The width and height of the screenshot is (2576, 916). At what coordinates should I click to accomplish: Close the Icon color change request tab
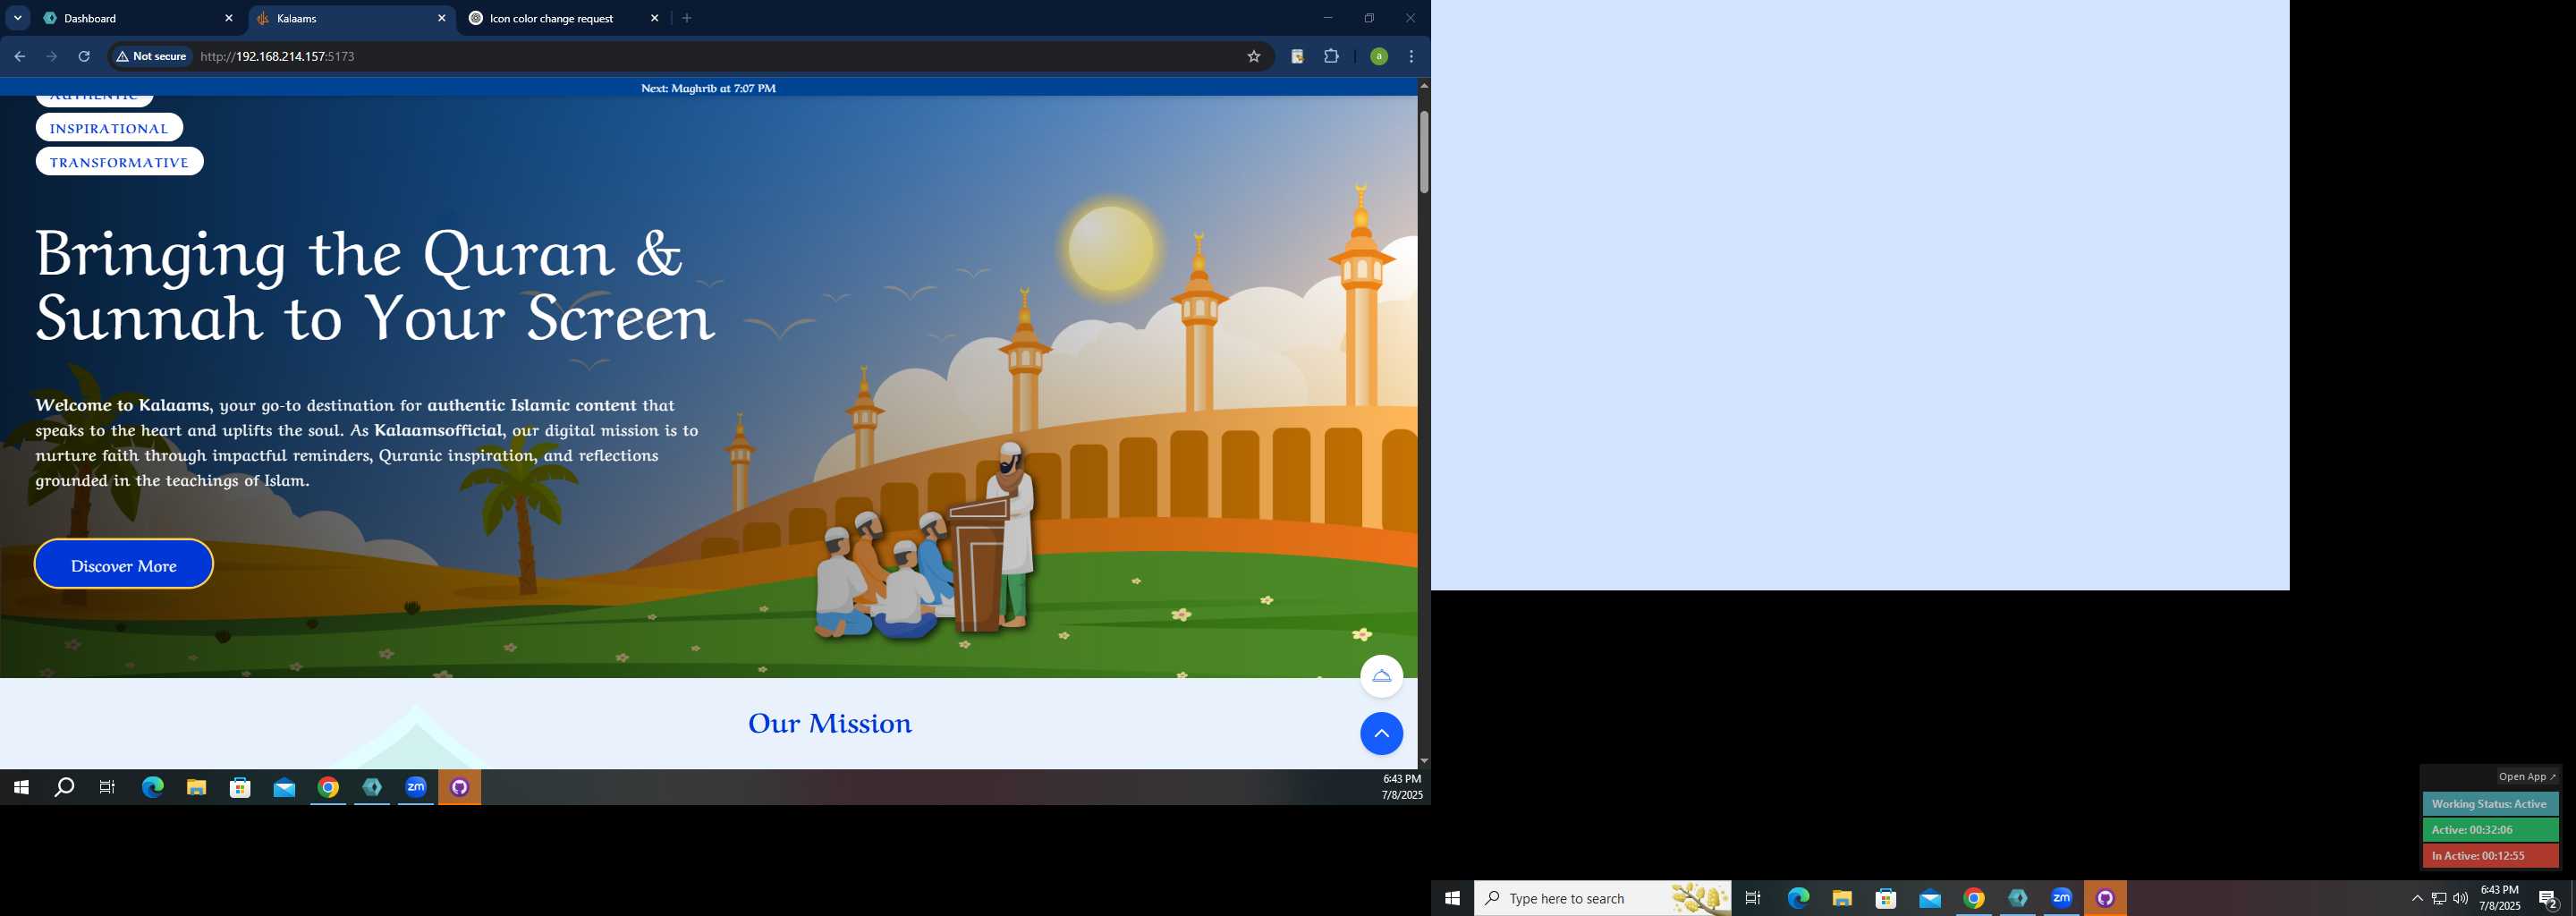[x=655, y=18]
